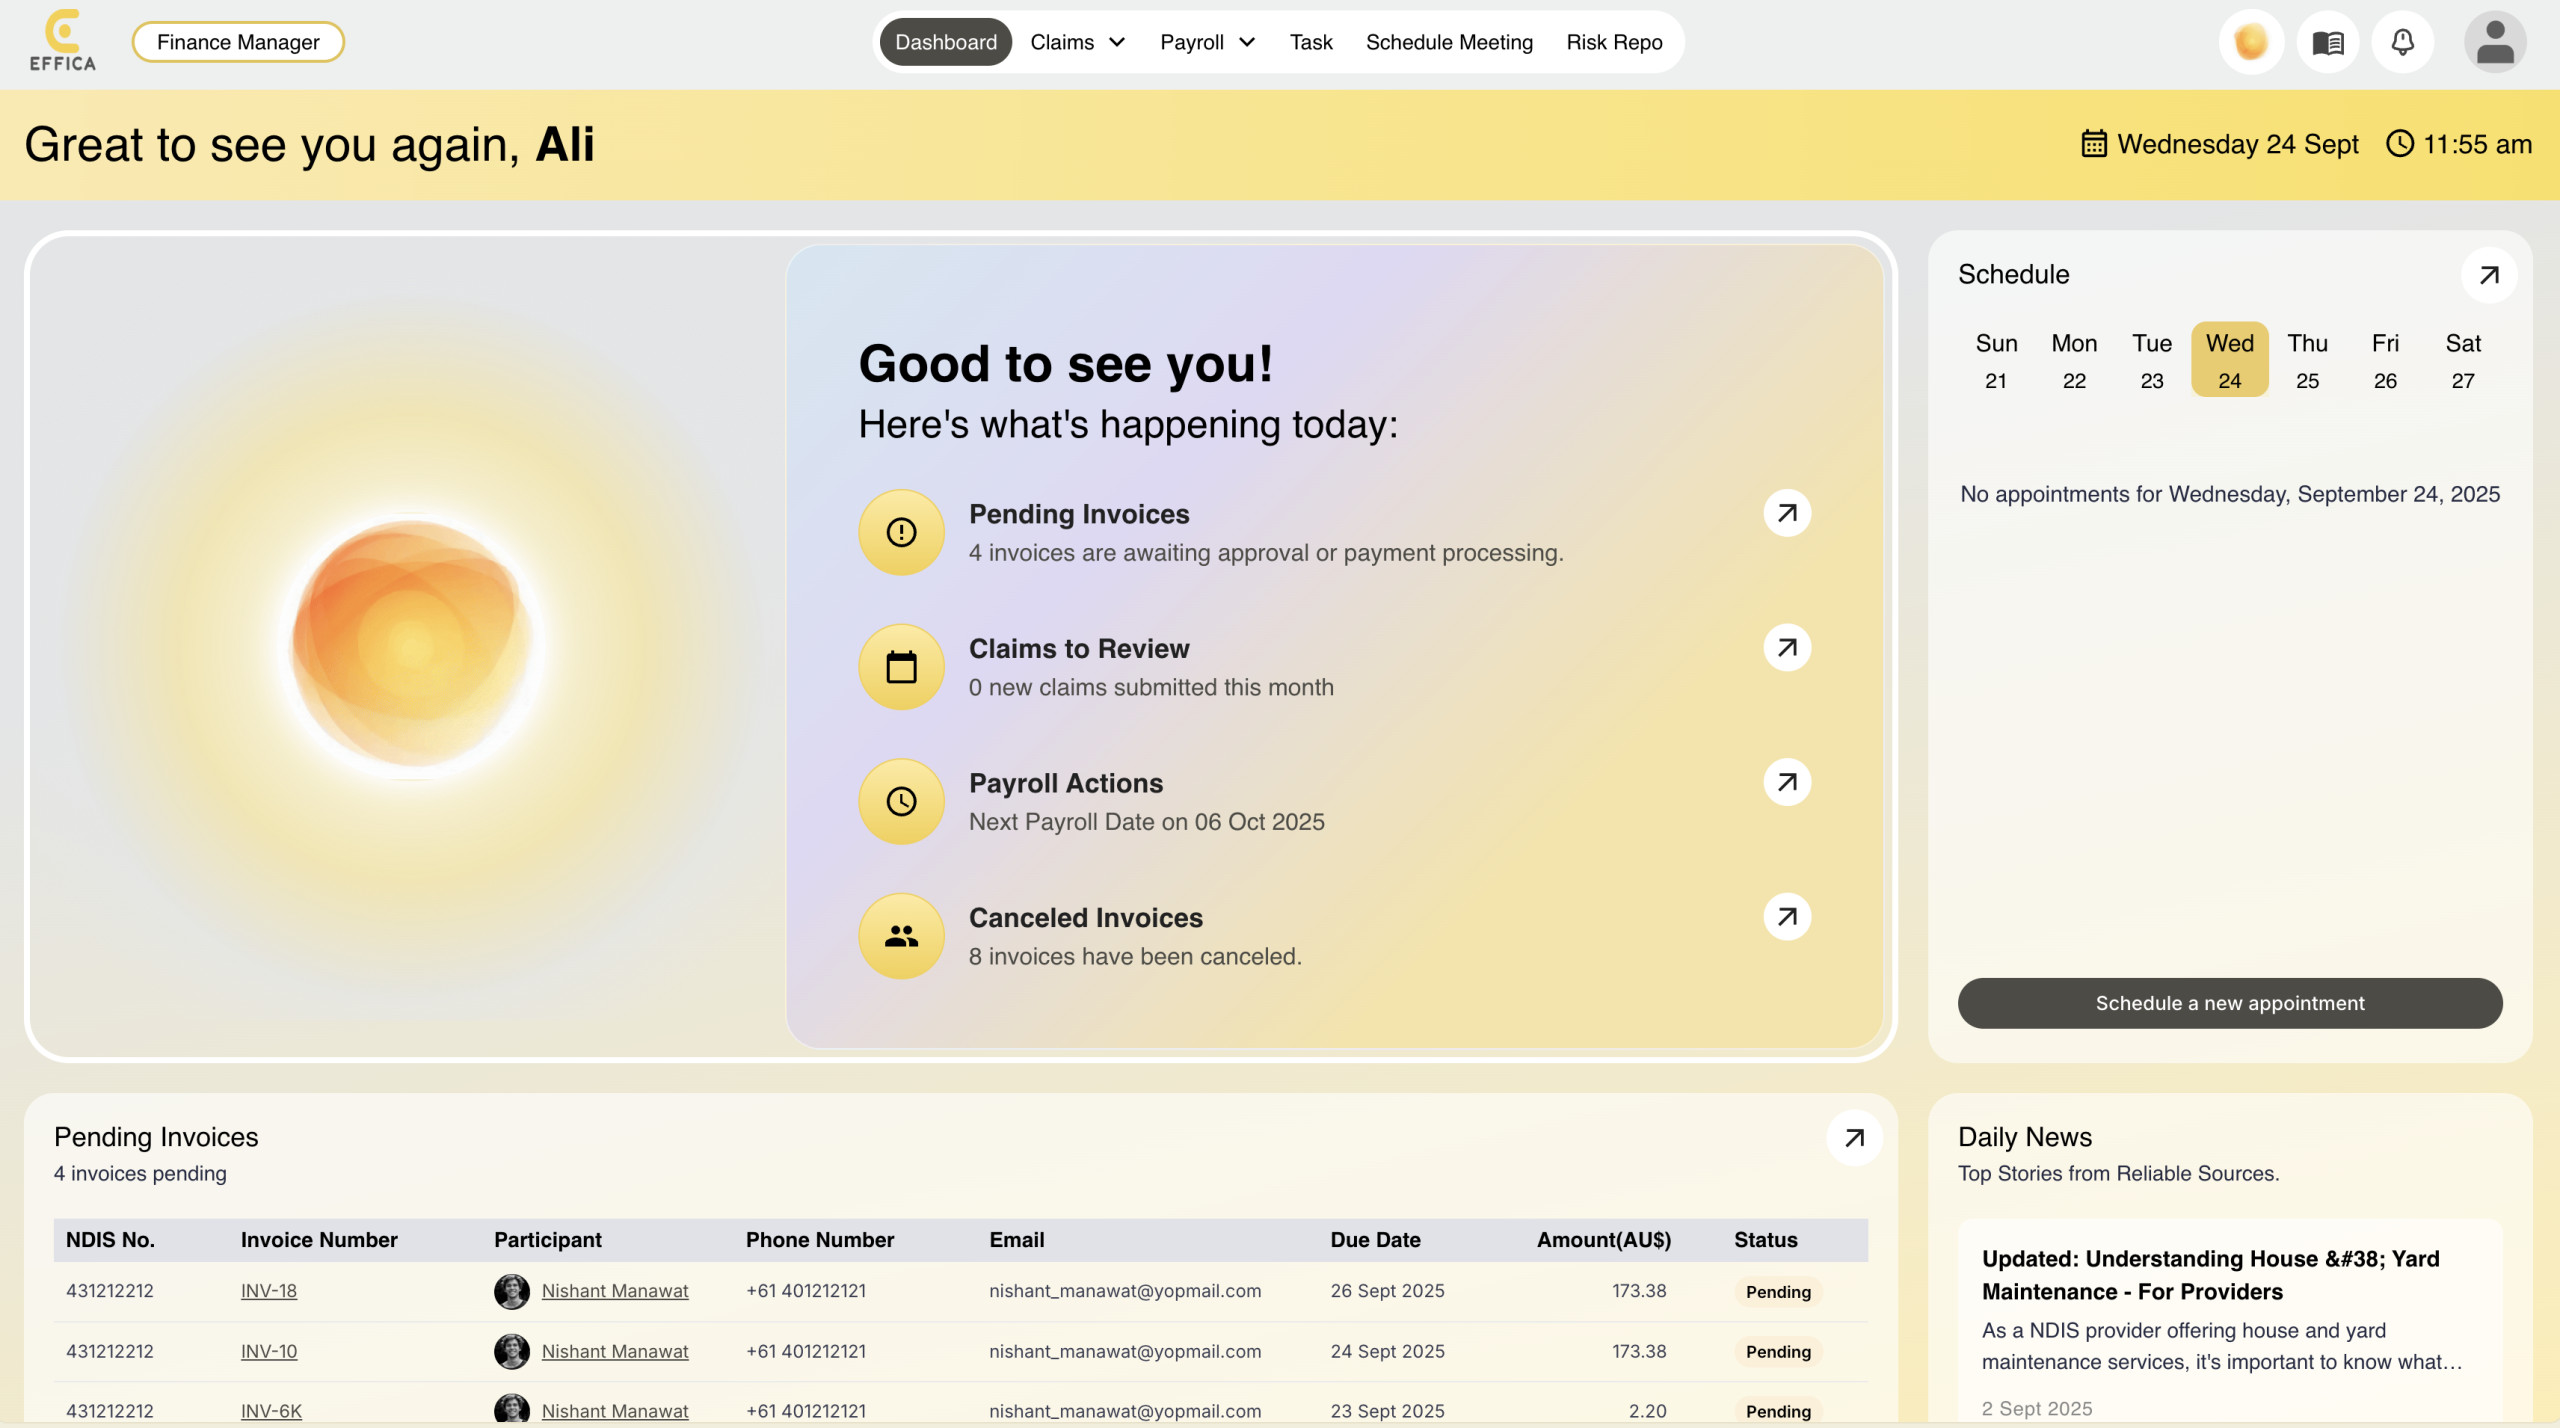Expand the Schedule panel arrow
The width and height of the screenshot is (2560, 1428).
2489,275
